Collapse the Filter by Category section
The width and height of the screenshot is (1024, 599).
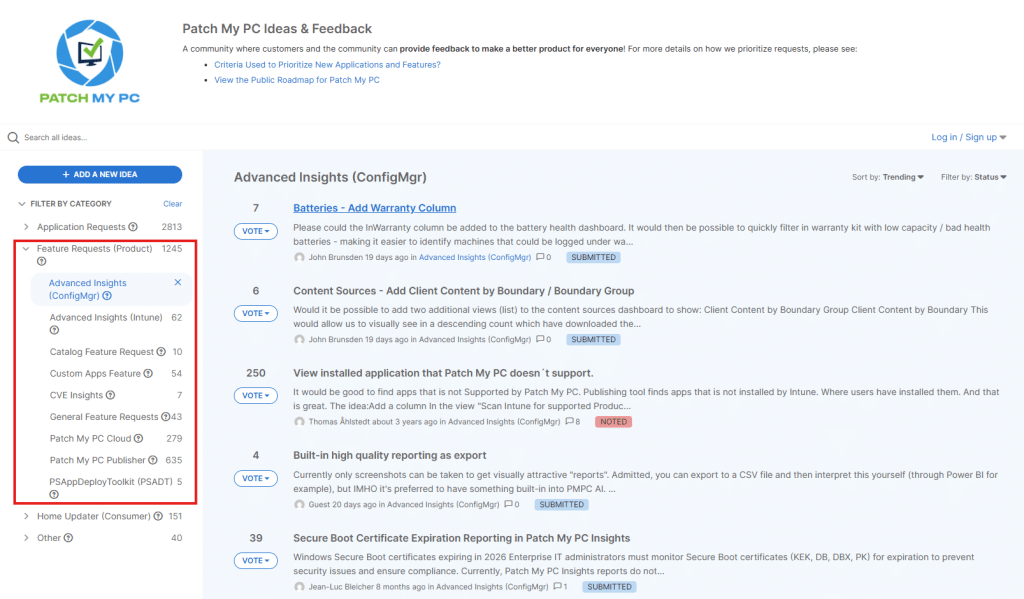[22, 204]
